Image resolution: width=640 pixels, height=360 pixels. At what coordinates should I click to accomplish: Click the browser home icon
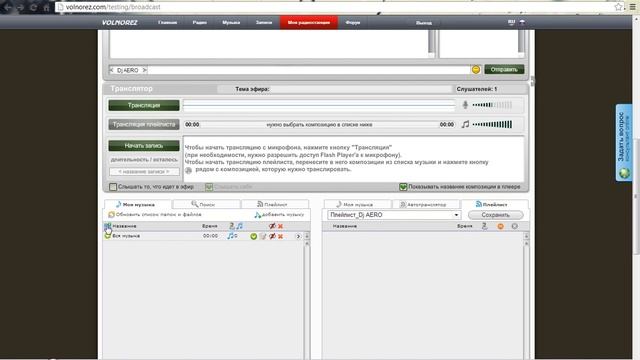click(x=46, y=7)
